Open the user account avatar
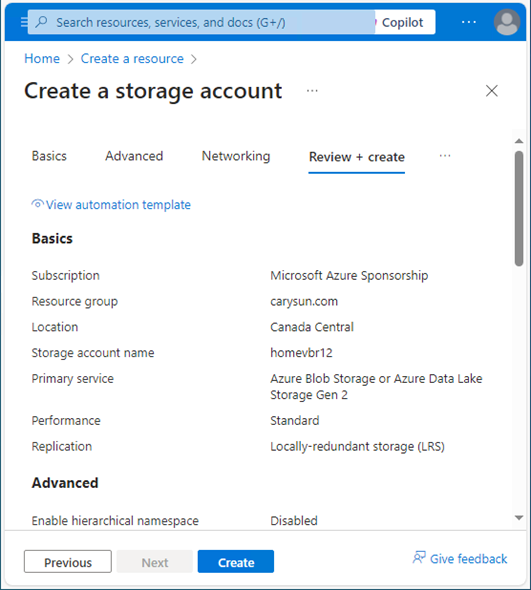Screen dimensions: 531x590 point(507,22)
